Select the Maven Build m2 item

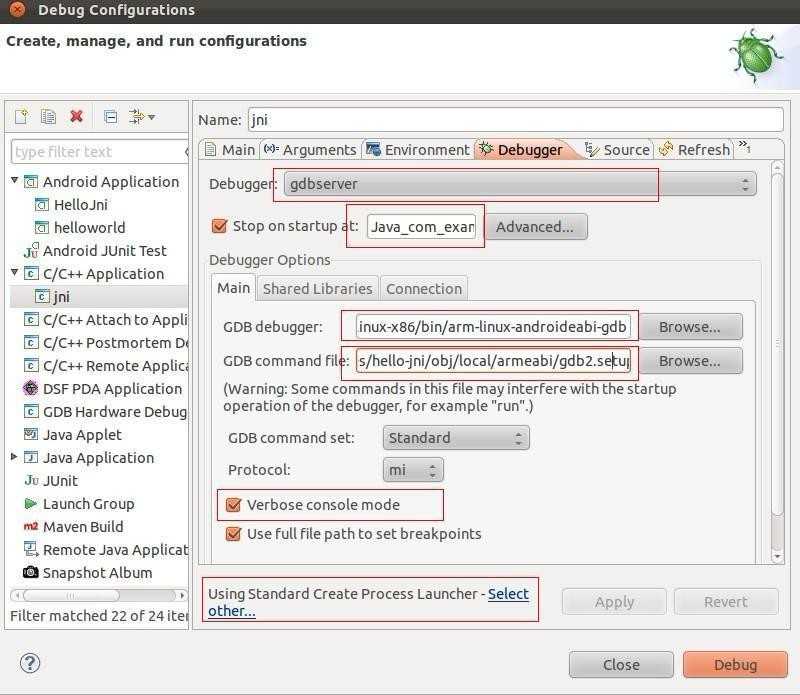pyautogui.click(x=83, y=527)
